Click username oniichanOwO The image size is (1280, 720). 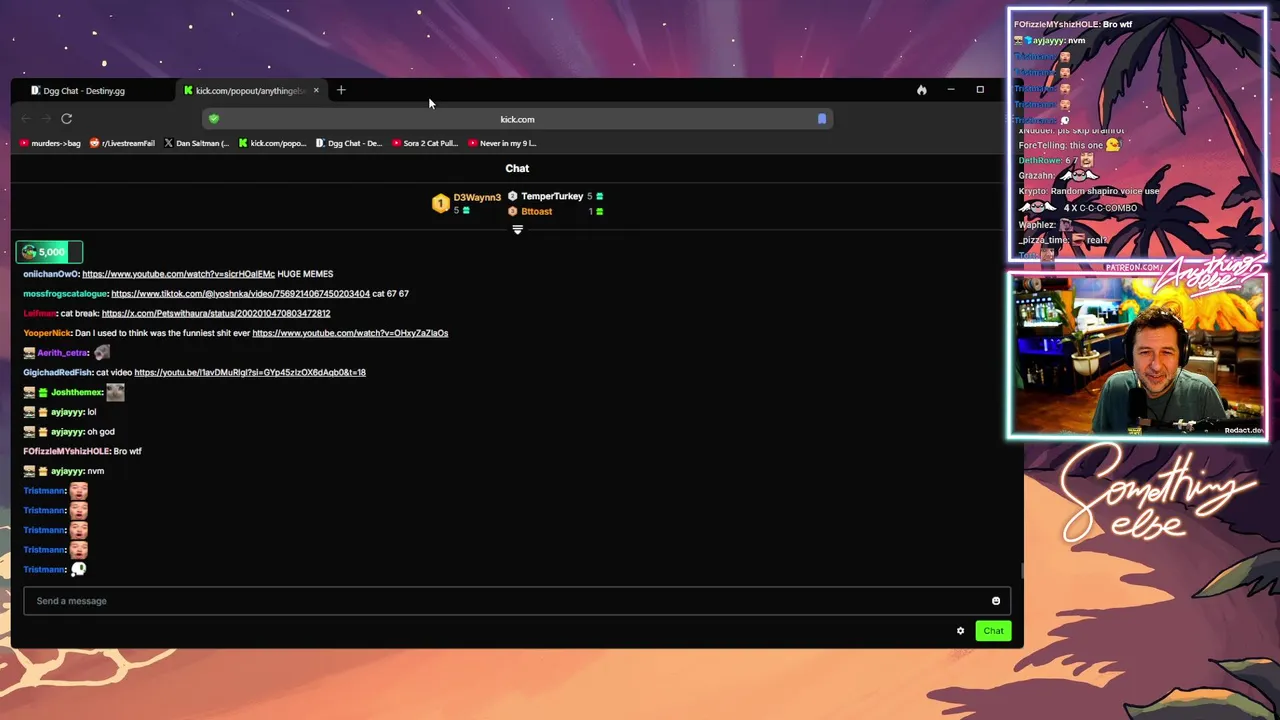tap(51, 274)
